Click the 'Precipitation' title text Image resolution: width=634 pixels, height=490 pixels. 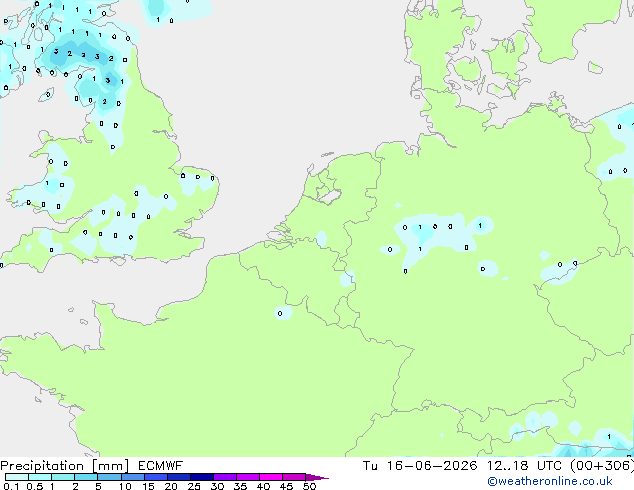point(42,466)
